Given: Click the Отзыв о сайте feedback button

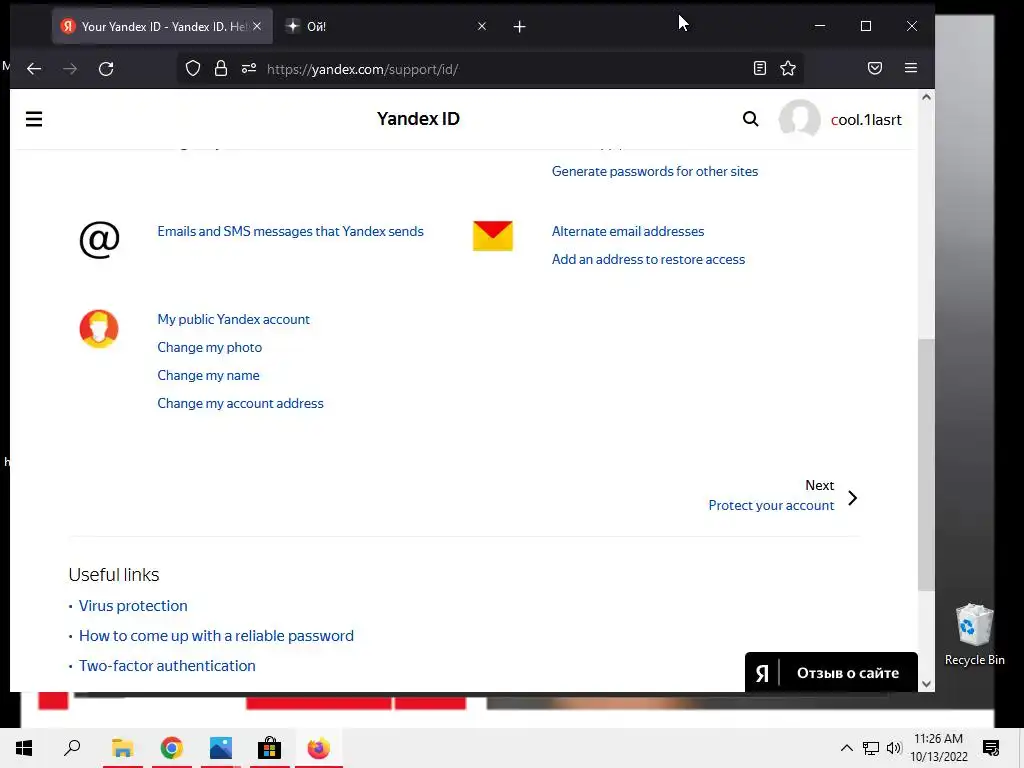Looking at the screenshot, I should pos(831,673).
